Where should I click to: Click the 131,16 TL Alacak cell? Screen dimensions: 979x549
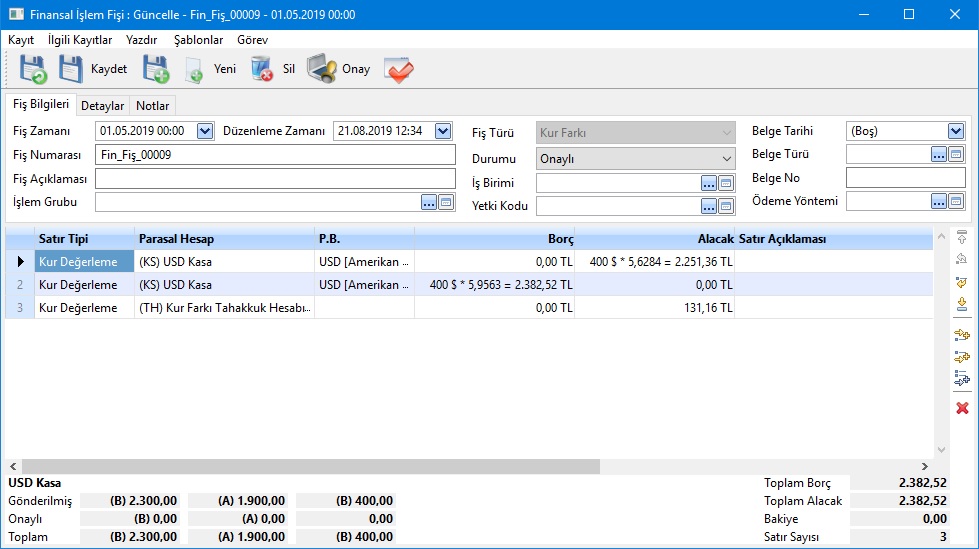[x=655, y=307]
